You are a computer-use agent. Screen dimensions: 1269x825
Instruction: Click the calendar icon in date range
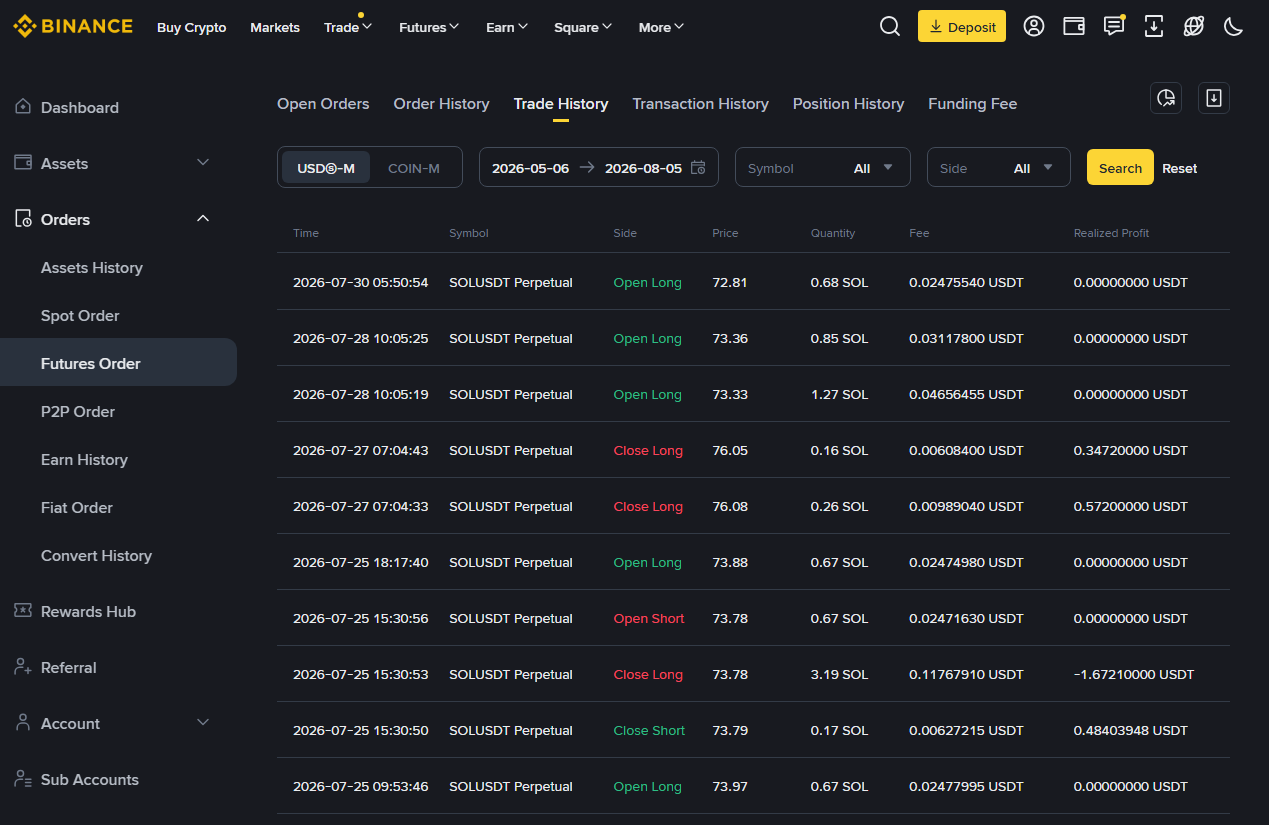(698, 168)
